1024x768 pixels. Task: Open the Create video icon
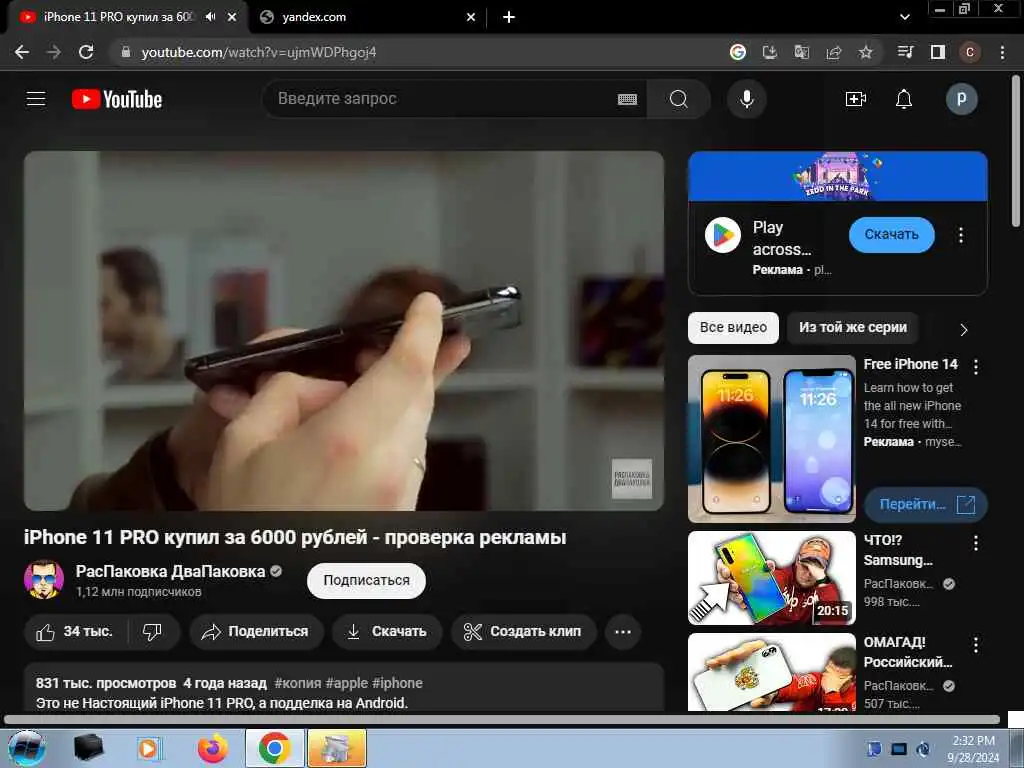pyautogui.click(x=856, y=99)
